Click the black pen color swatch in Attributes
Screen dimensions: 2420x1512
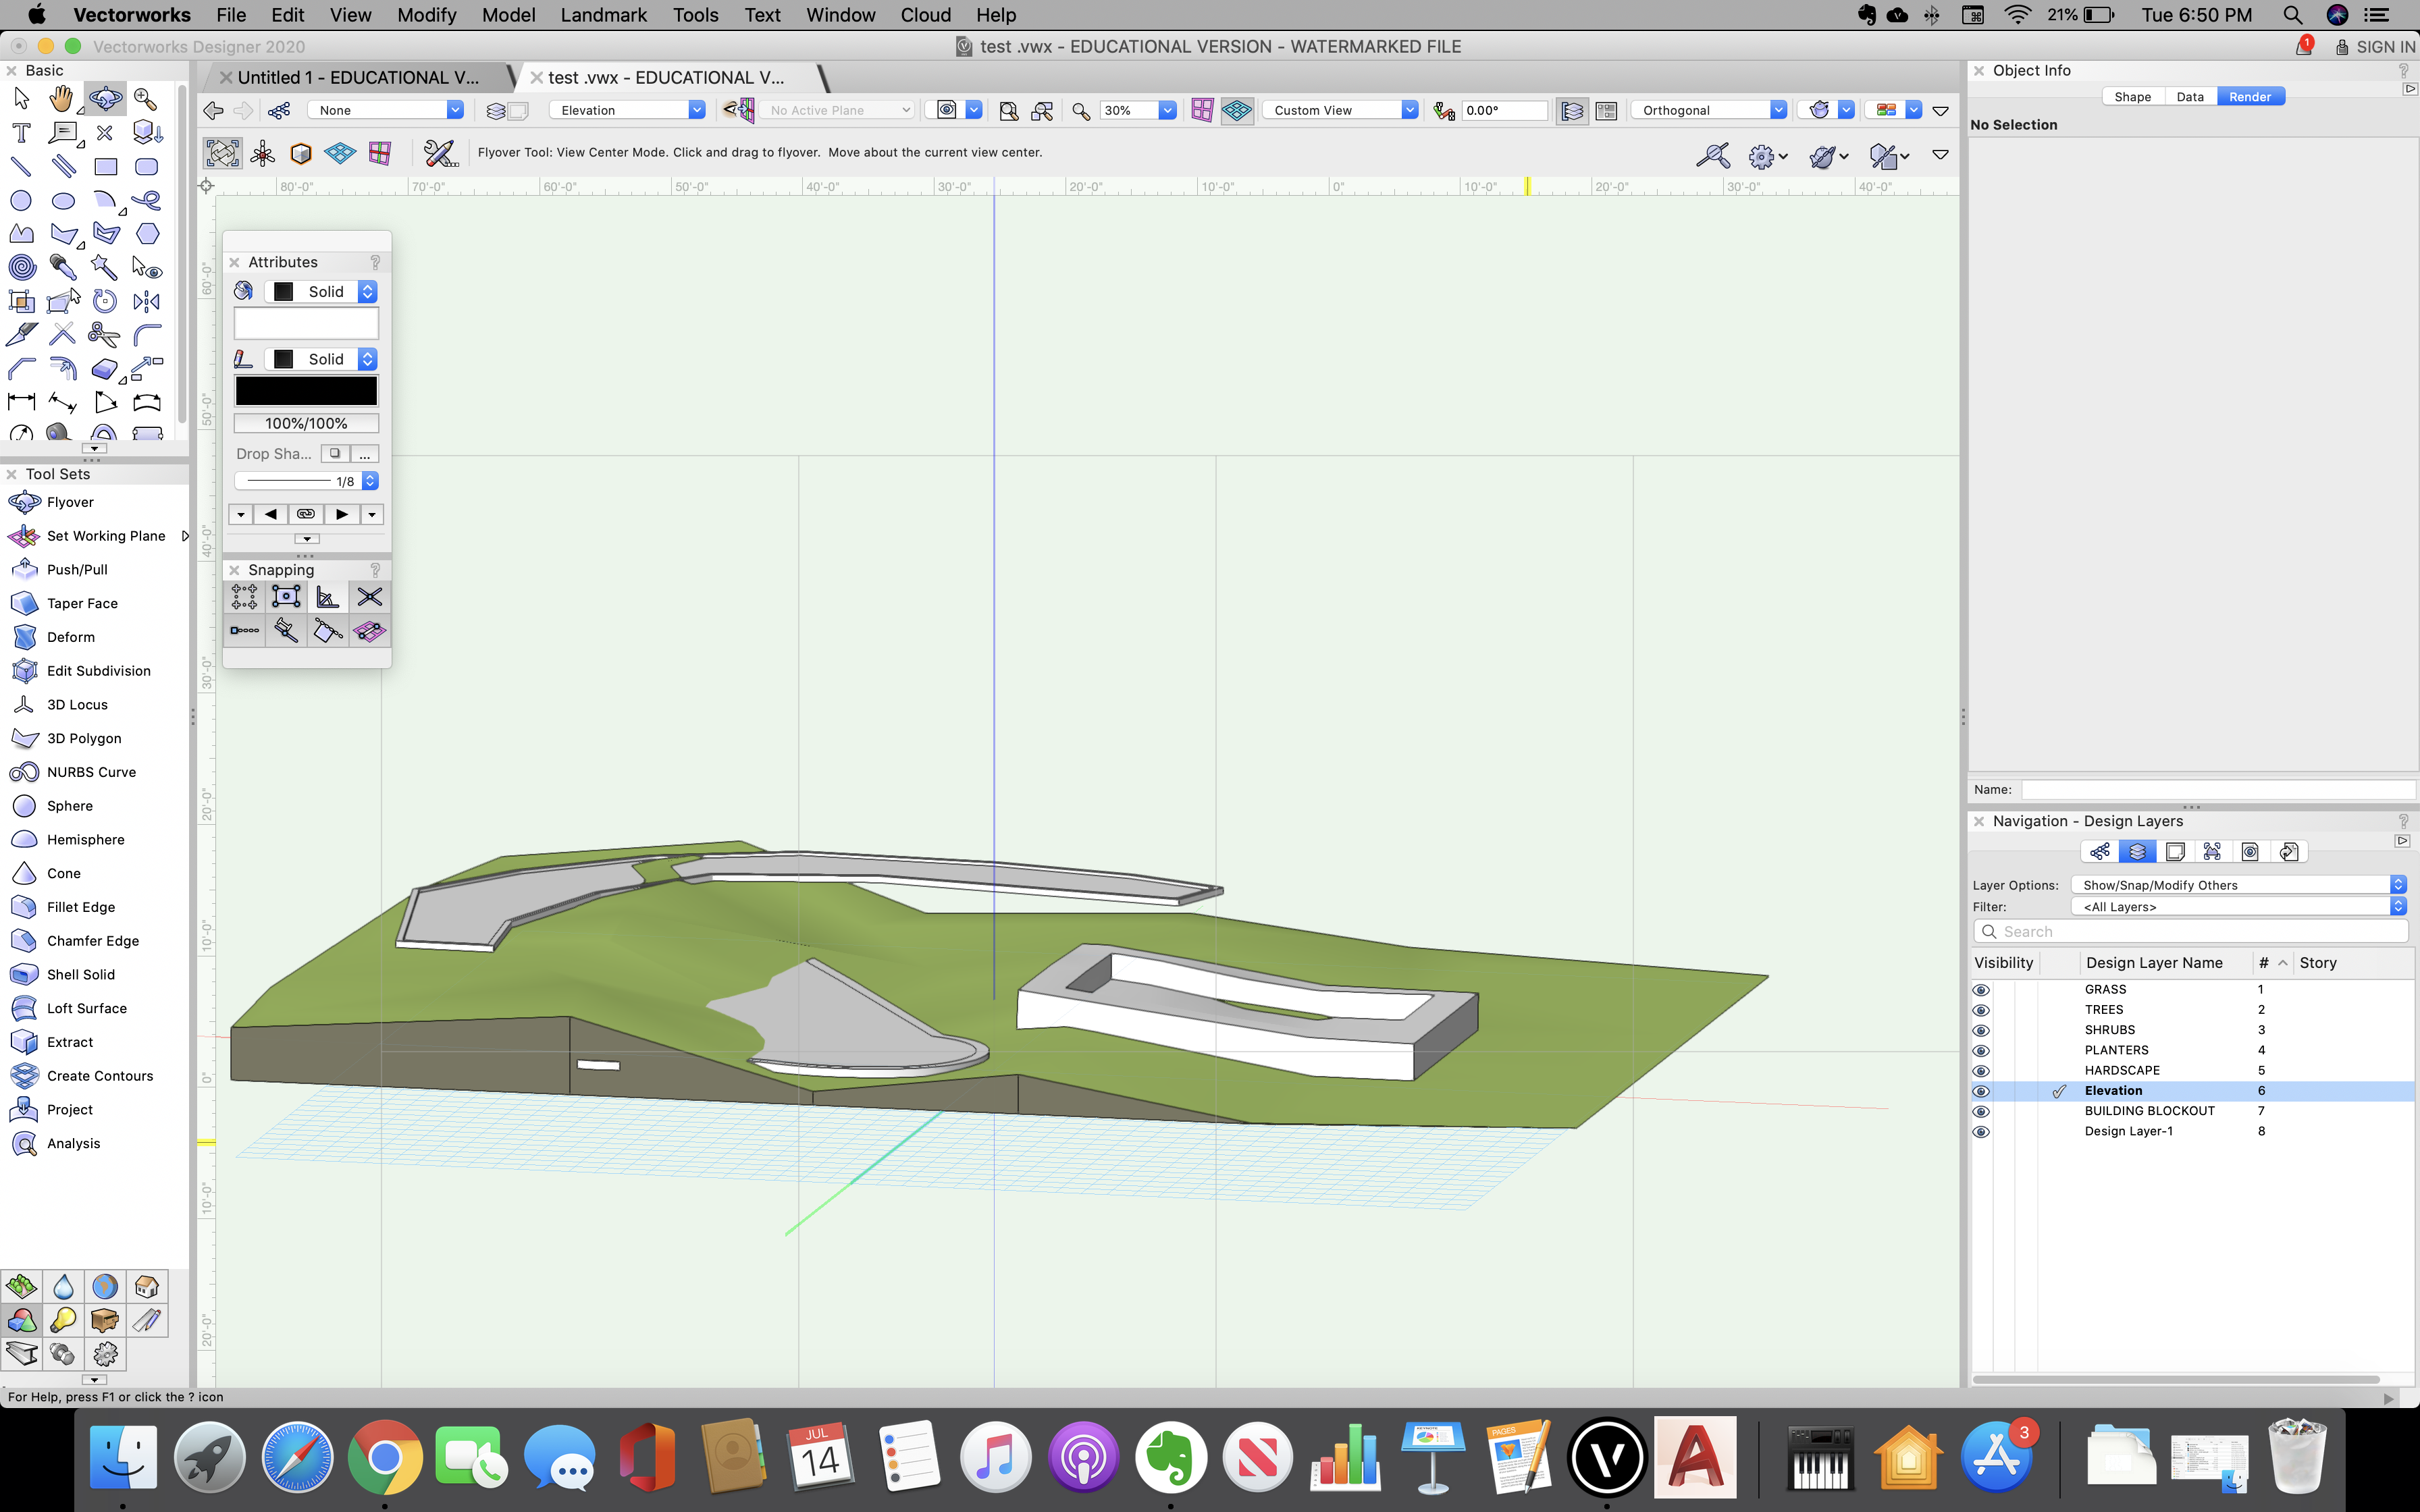pyautogui.click(x=306, y=390)
